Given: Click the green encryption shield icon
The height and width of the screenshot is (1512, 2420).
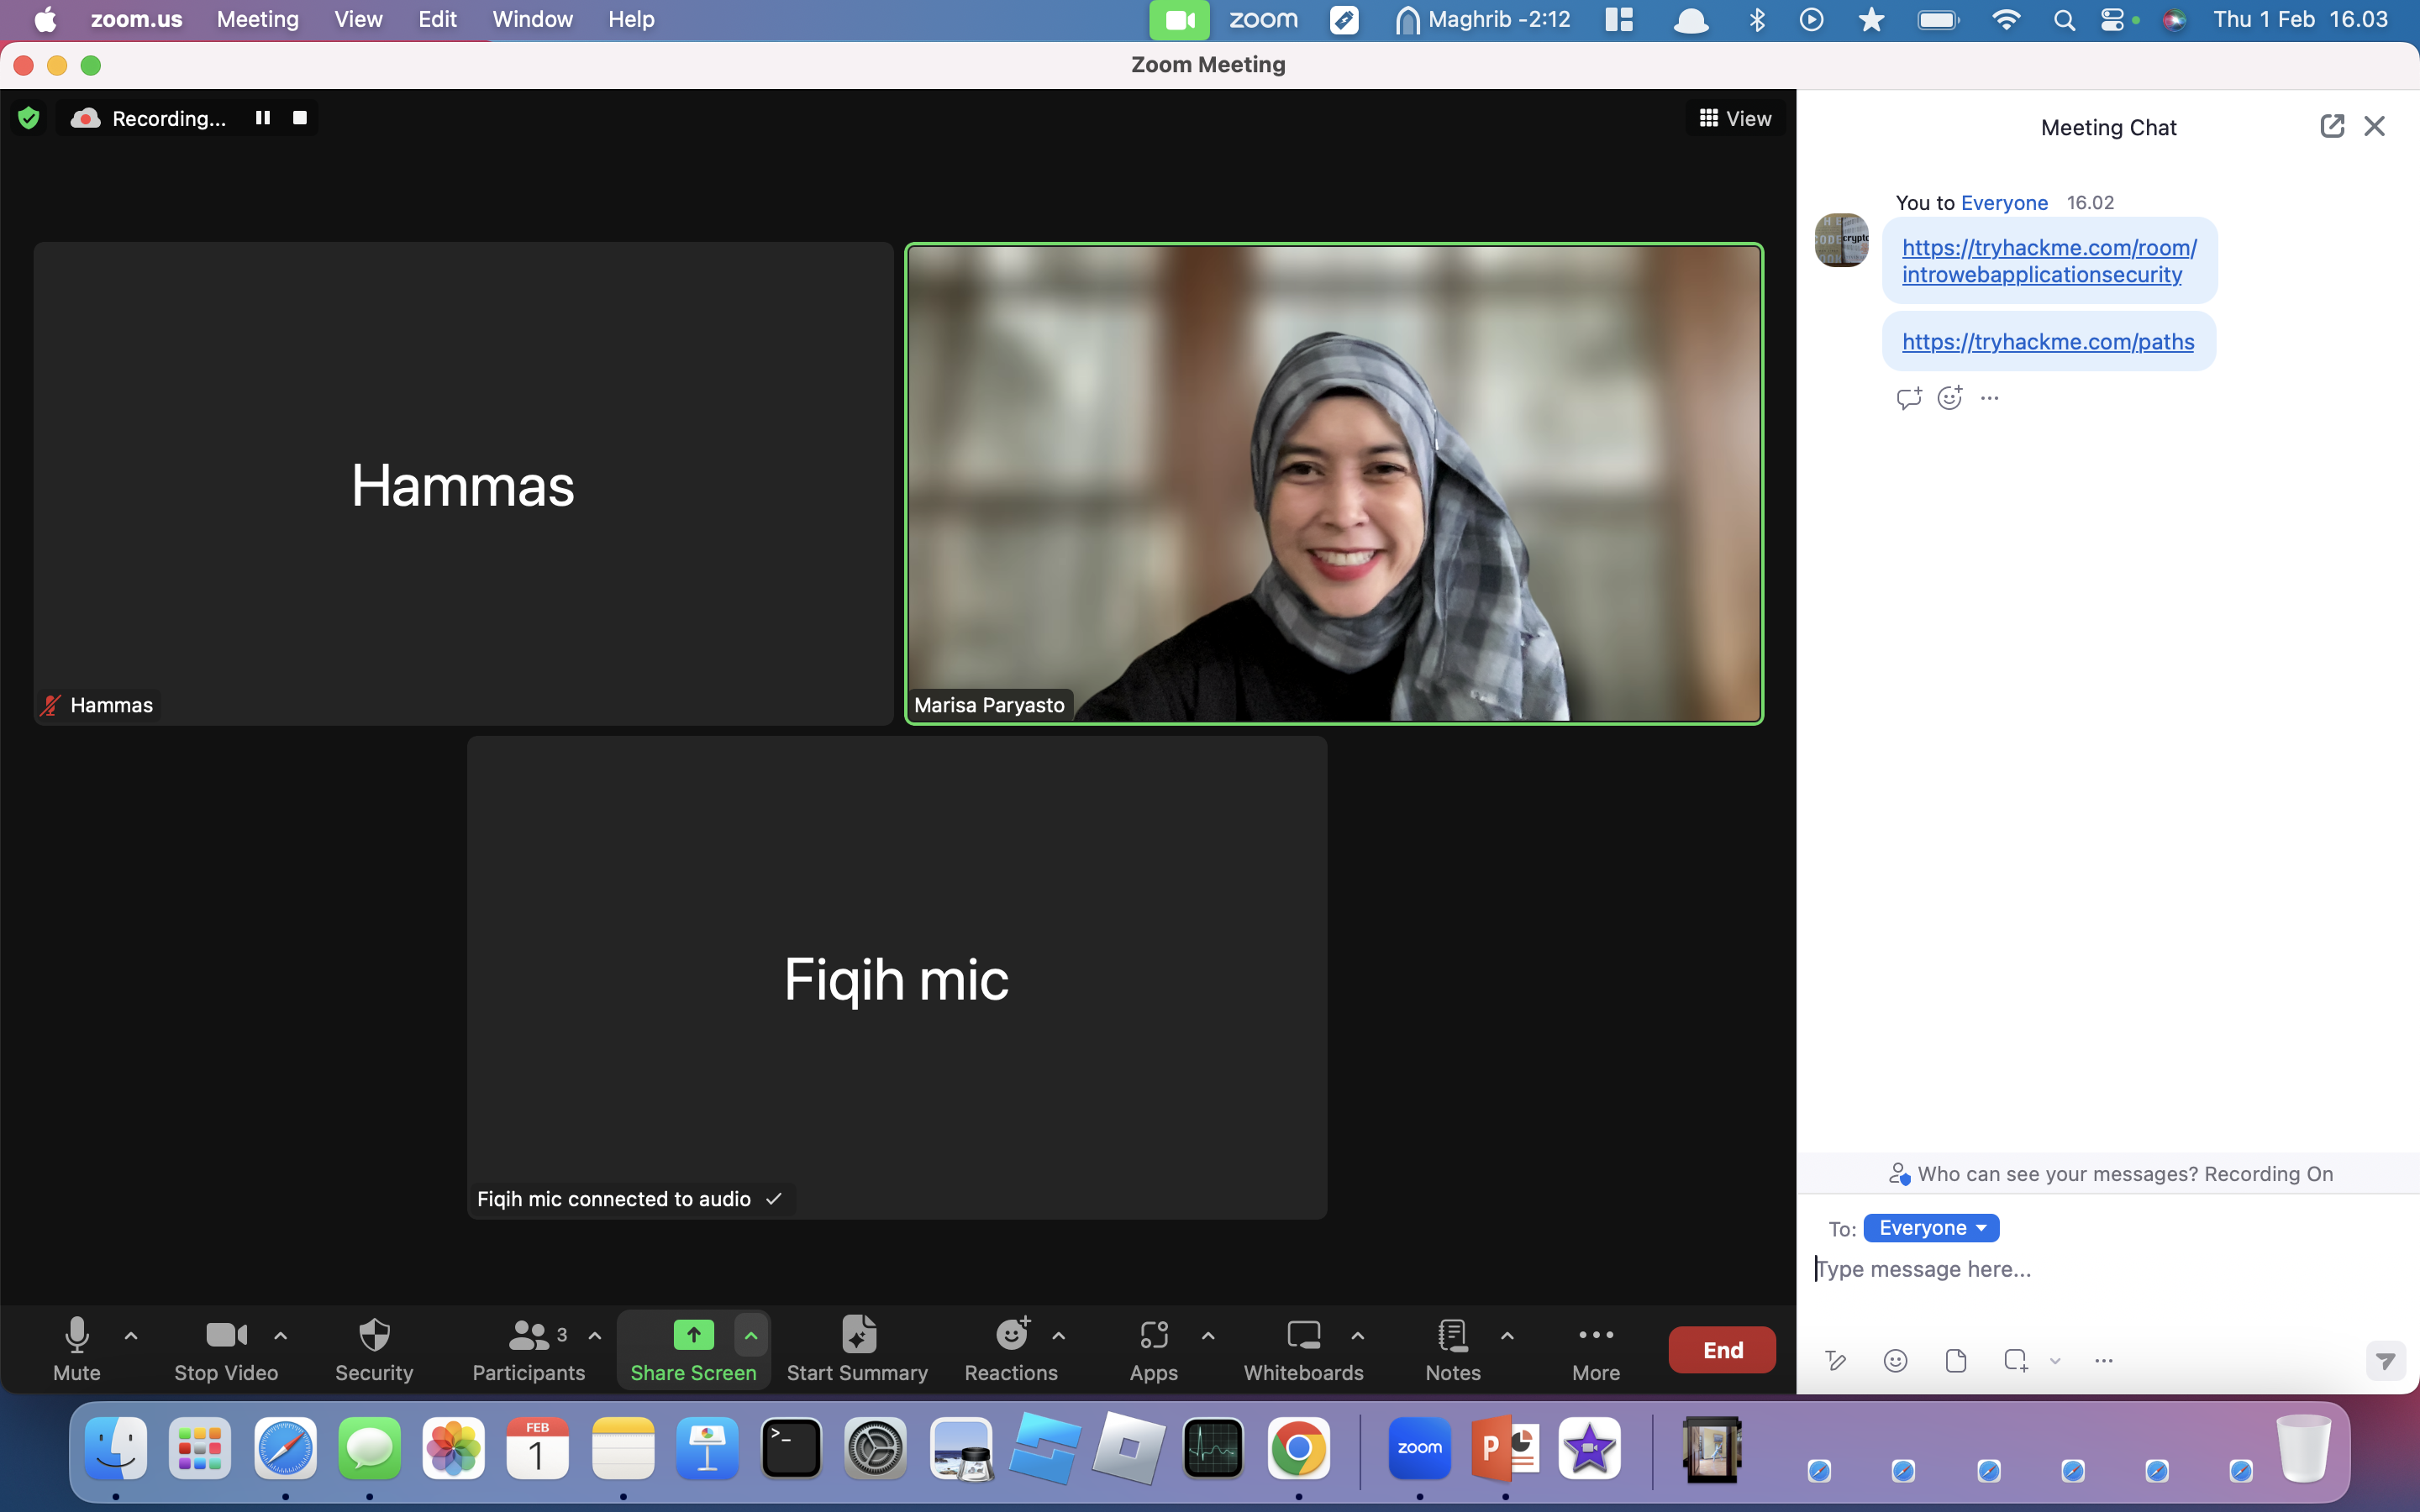Looking at the screenshot, I should point(29,119).
